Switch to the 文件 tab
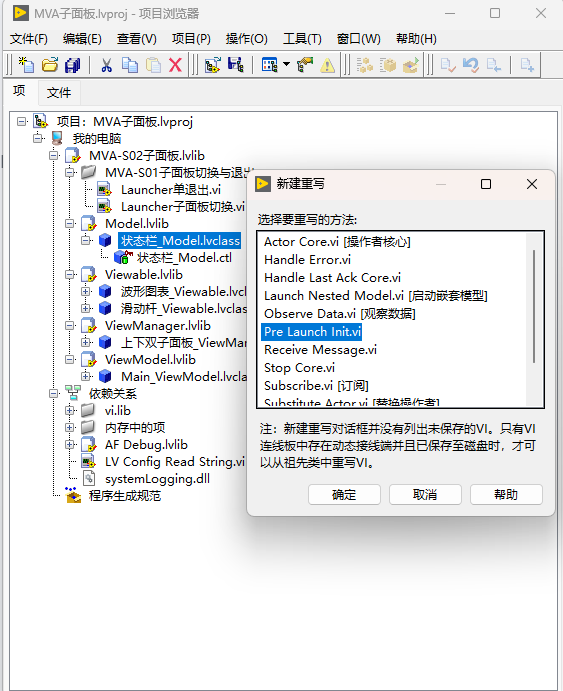Viewport: 563px width, 691px height. click(59, 93)
